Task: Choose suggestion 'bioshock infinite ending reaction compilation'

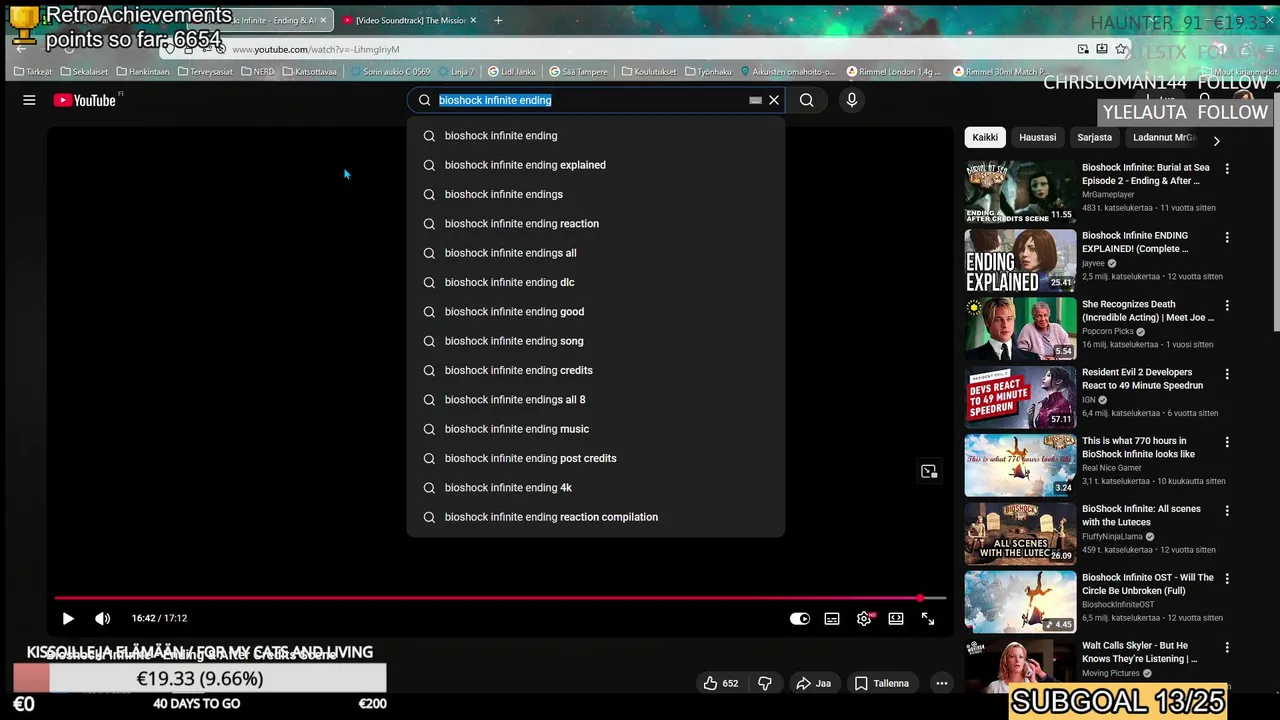Action: (596, 517)
